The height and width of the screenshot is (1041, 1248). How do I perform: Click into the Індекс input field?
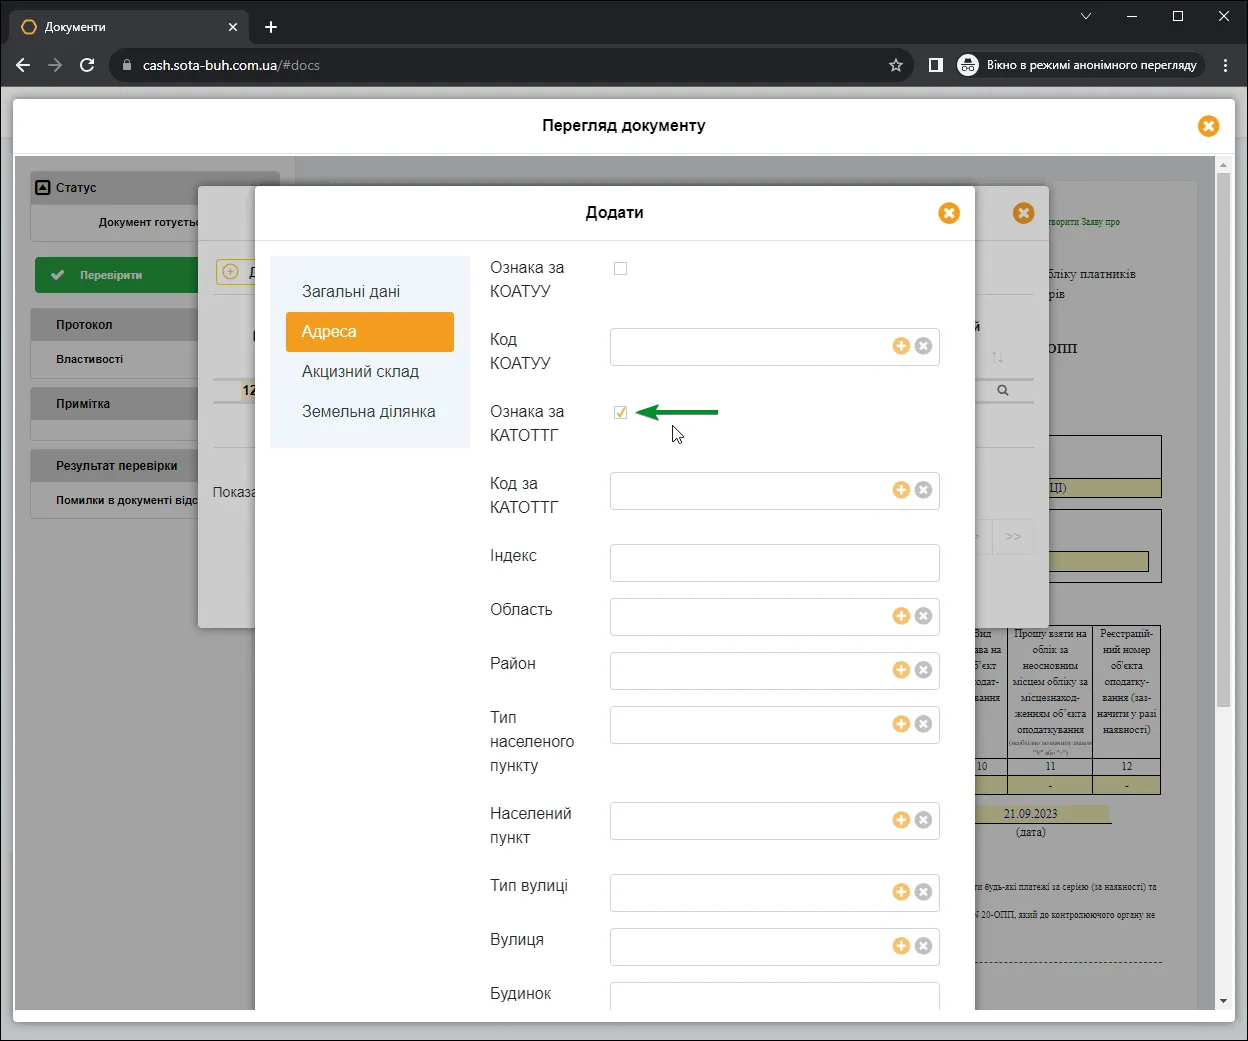click(775, 563)
